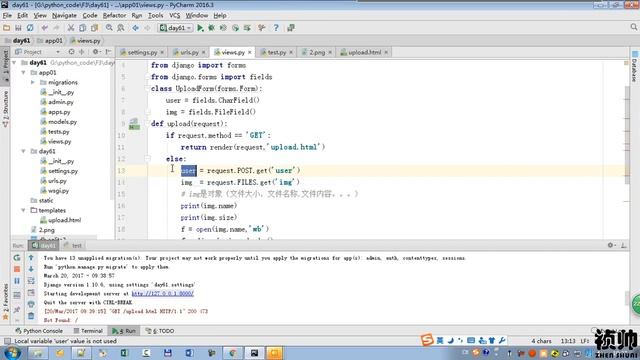Open the File menu
This screenshot has height=360, width=640.
pyautogui.click(x=7, y=16)
